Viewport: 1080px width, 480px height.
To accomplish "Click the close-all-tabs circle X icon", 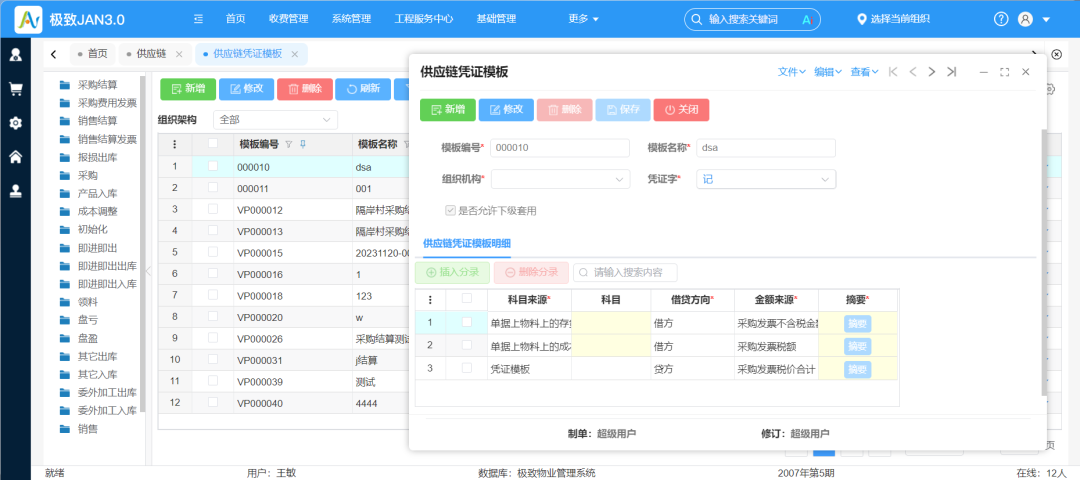I will point(1057,54).
